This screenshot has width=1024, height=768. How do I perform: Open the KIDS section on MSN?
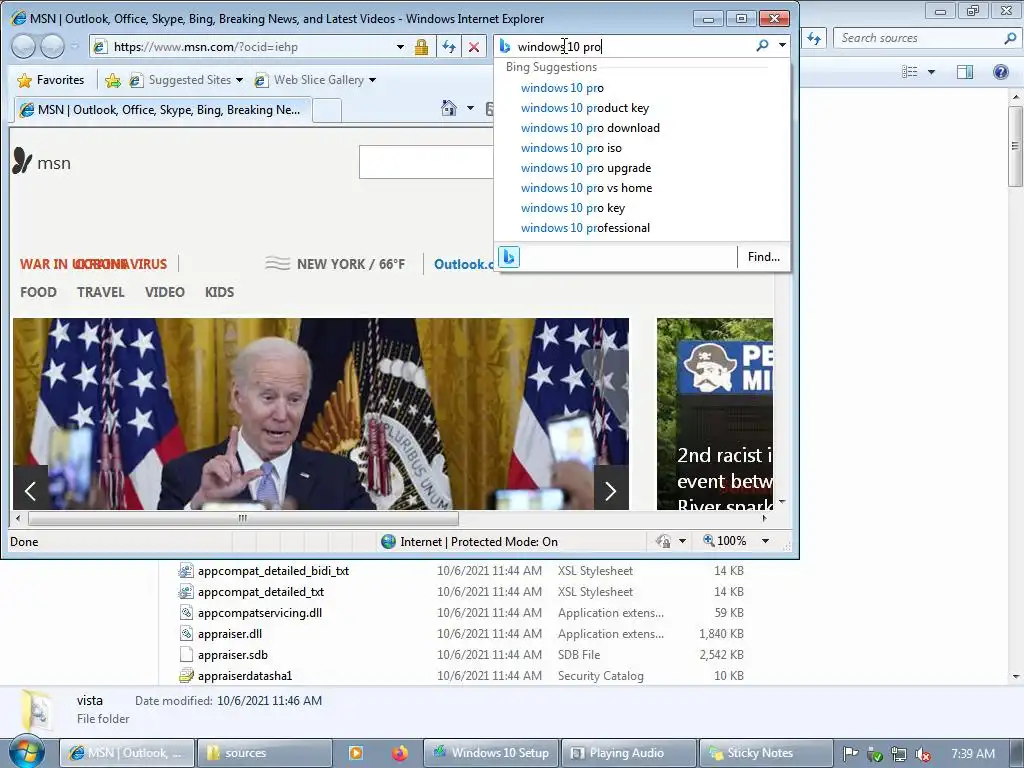219,292
